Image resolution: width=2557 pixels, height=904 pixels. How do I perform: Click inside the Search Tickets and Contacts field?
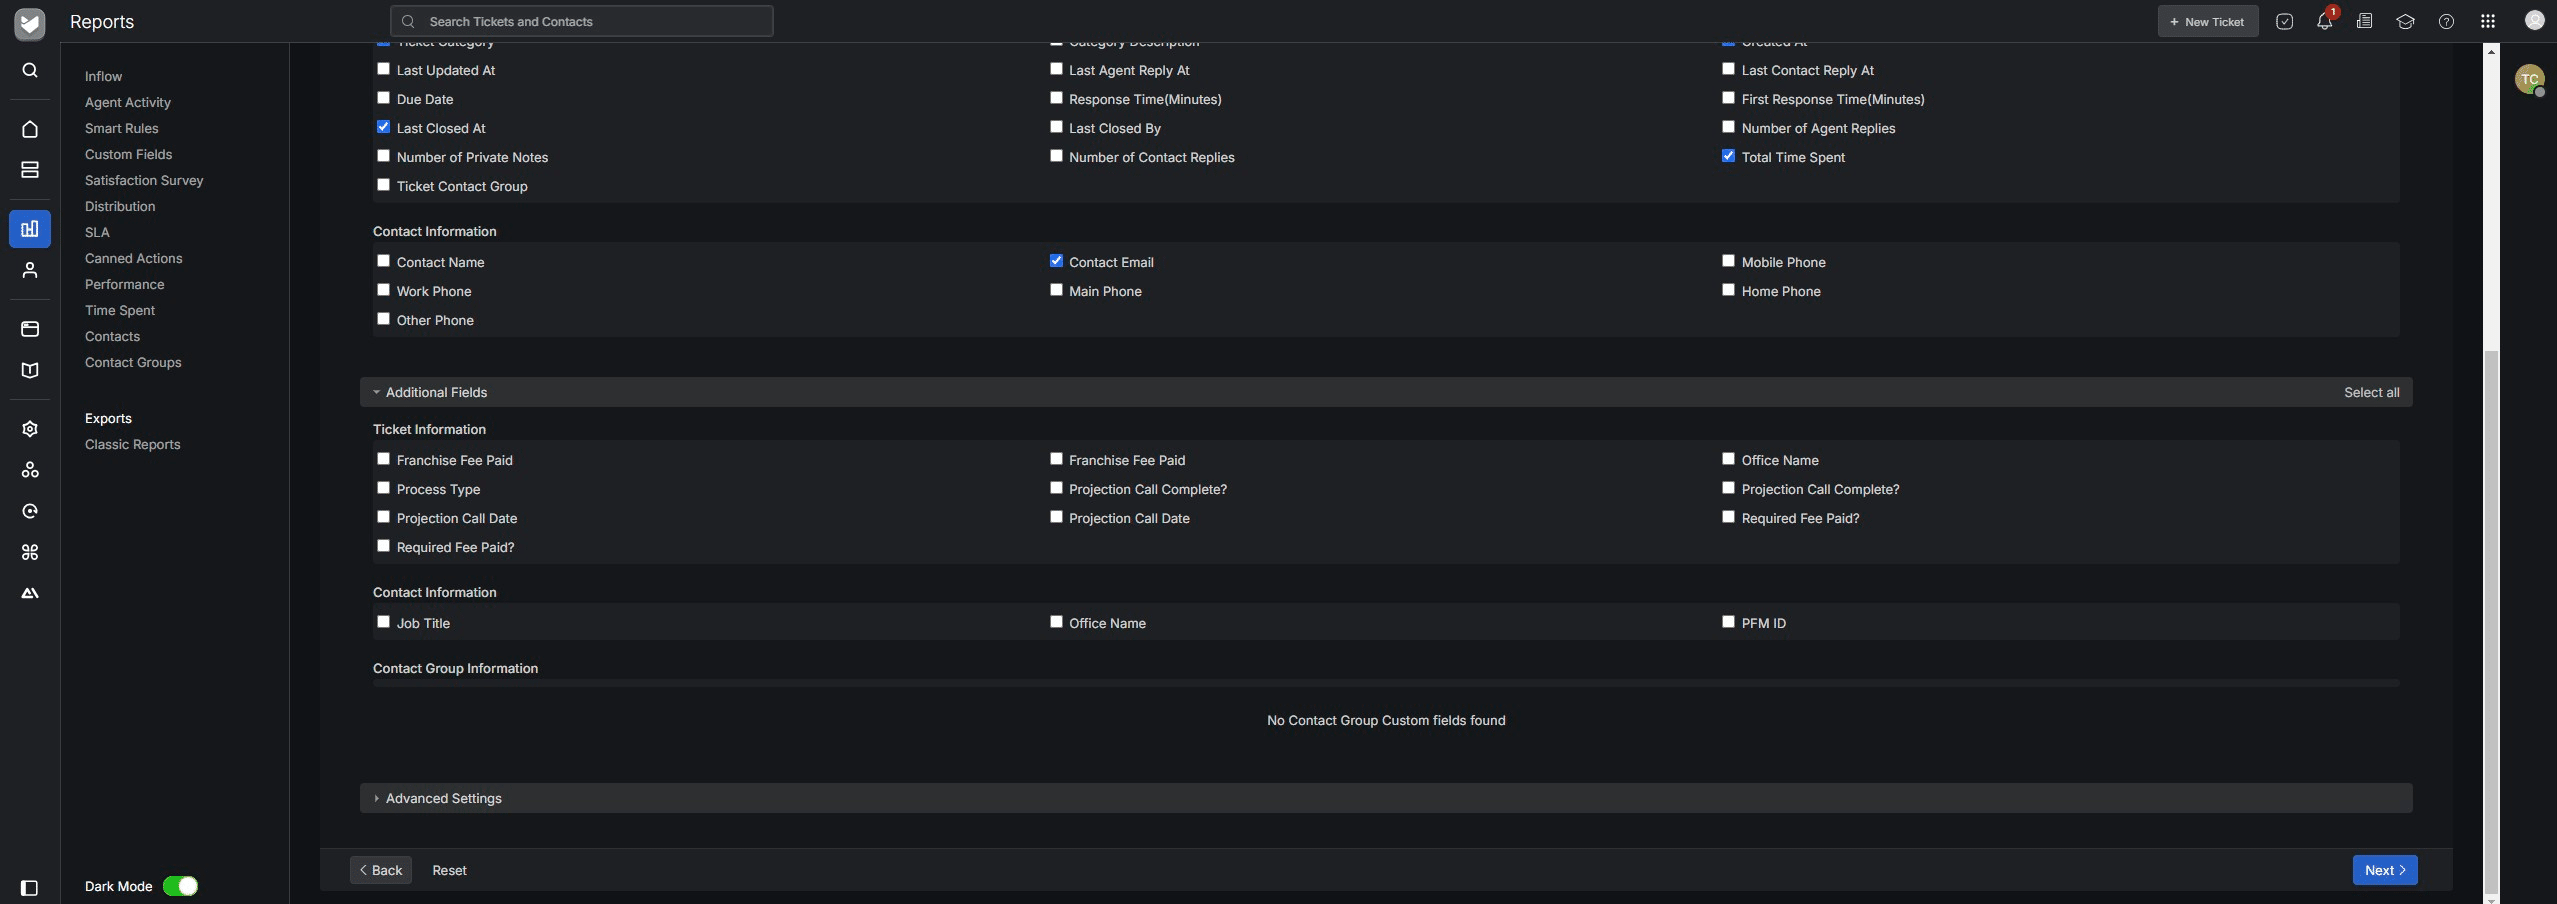578,20
